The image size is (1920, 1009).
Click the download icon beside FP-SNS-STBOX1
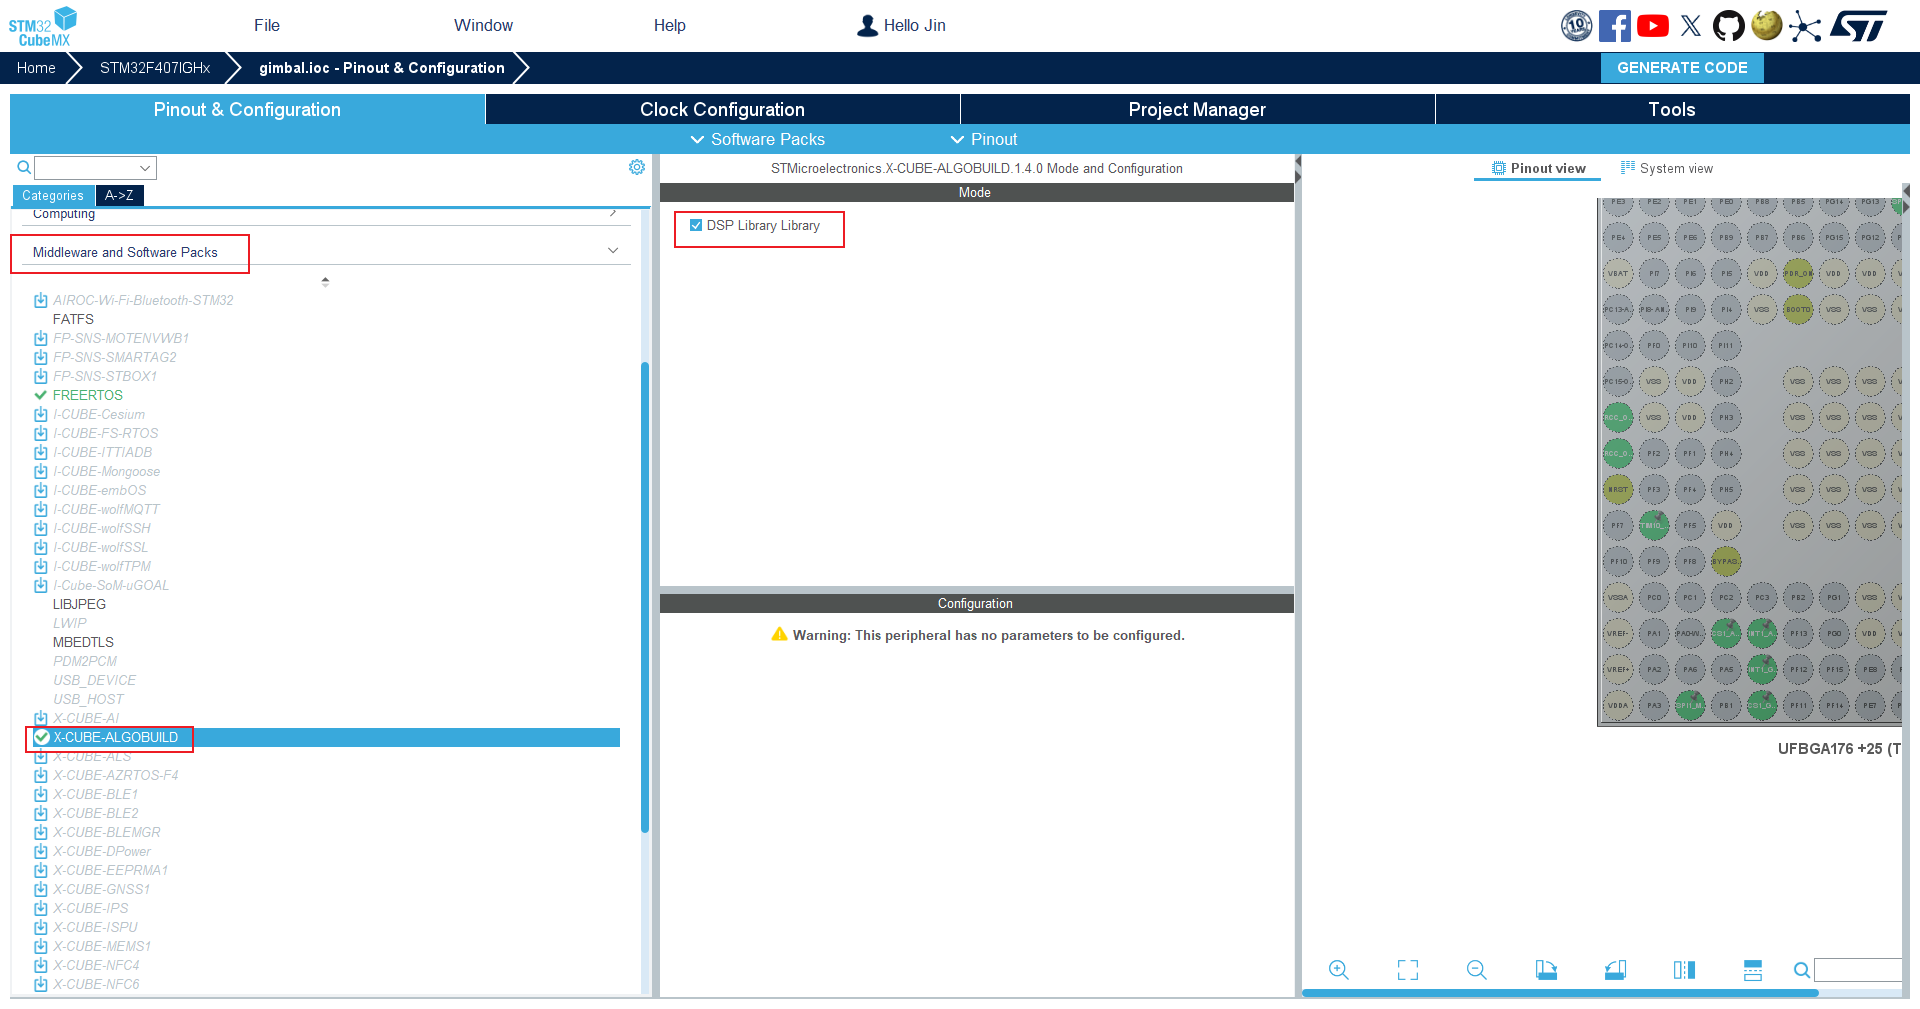(x=41, y=376)
